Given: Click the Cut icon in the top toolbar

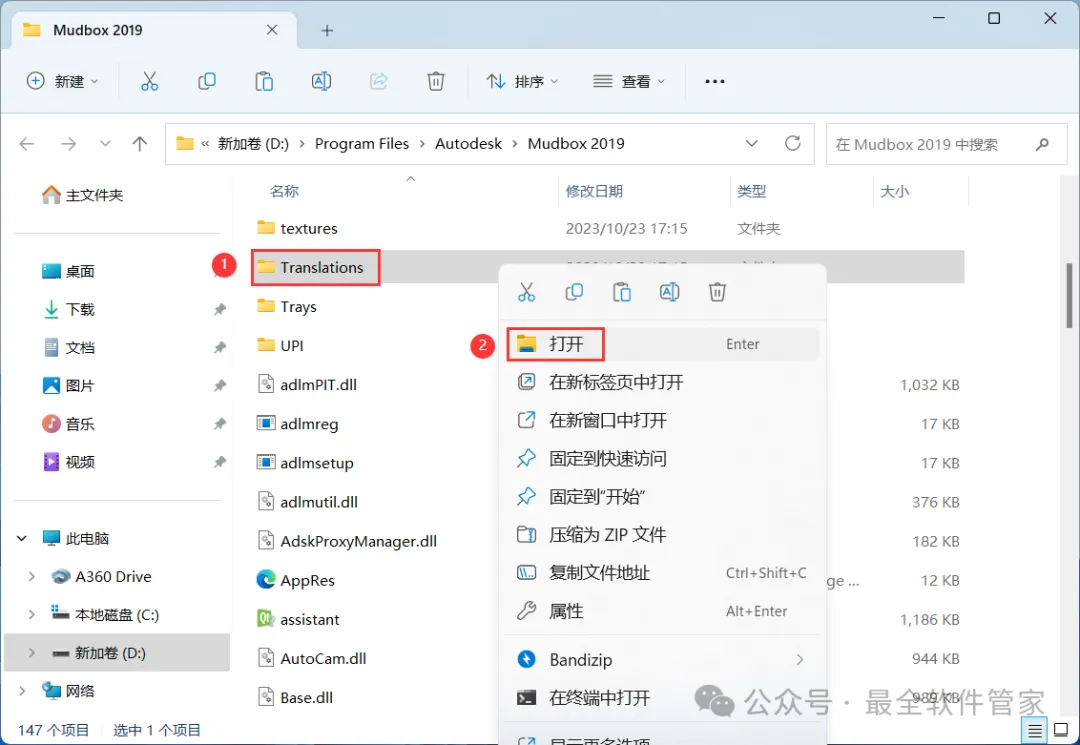Looking at the screenshot, I should coord(149,81).
